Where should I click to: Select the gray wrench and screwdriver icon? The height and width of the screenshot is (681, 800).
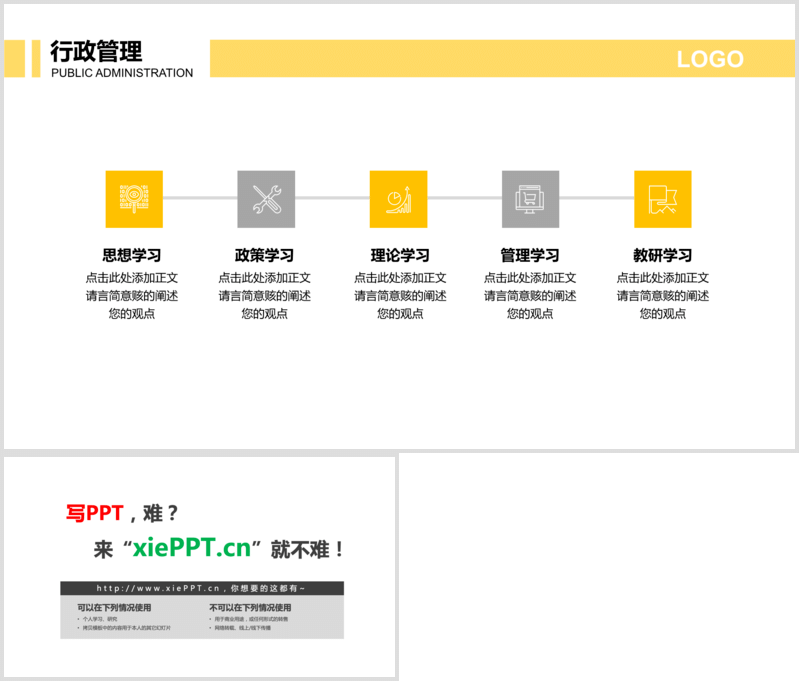[266, 199]
